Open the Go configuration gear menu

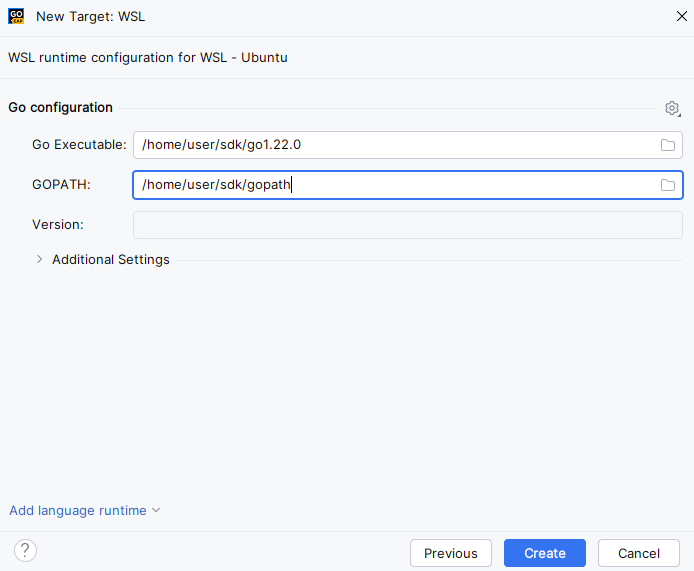[672, 108]
